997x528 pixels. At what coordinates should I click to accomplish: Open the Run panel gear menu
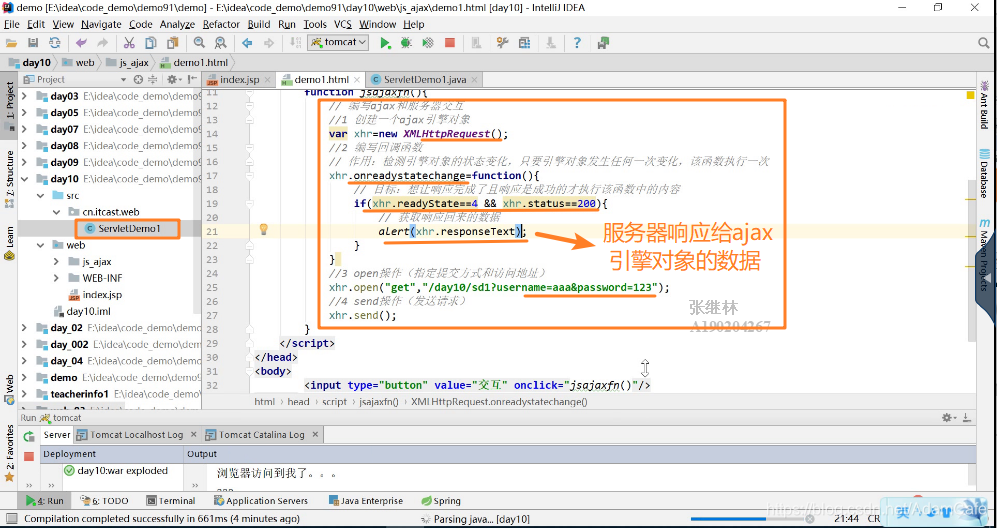pyautogui.click(x=949, y=418)
